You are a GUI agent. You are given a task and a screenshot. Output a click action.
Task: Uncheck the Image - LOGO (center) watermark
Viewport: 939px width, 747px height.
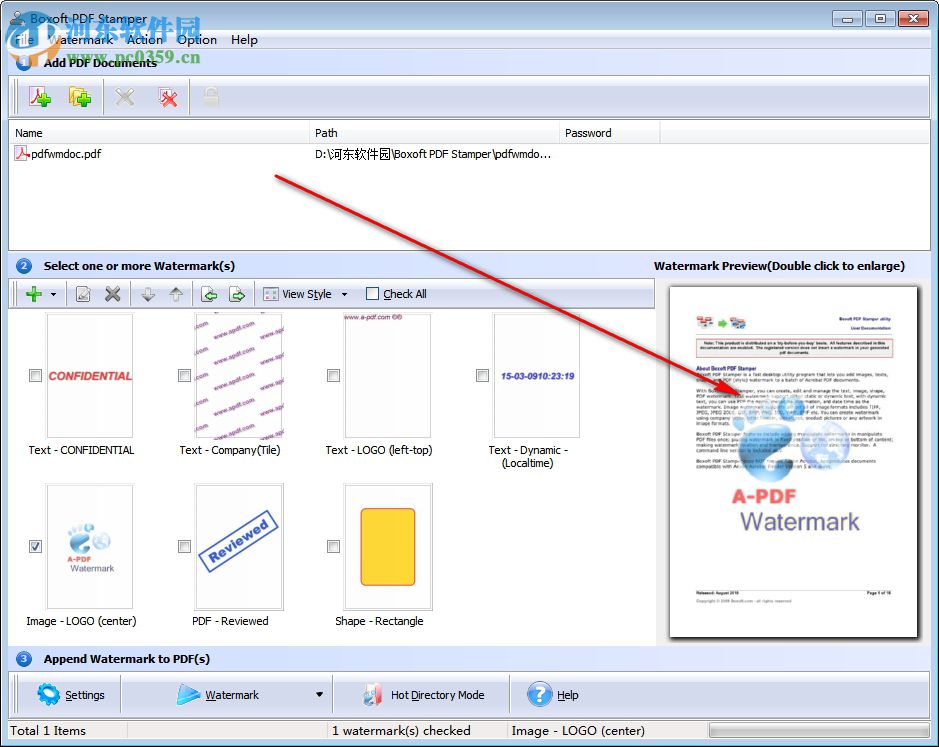coord(35,546)
